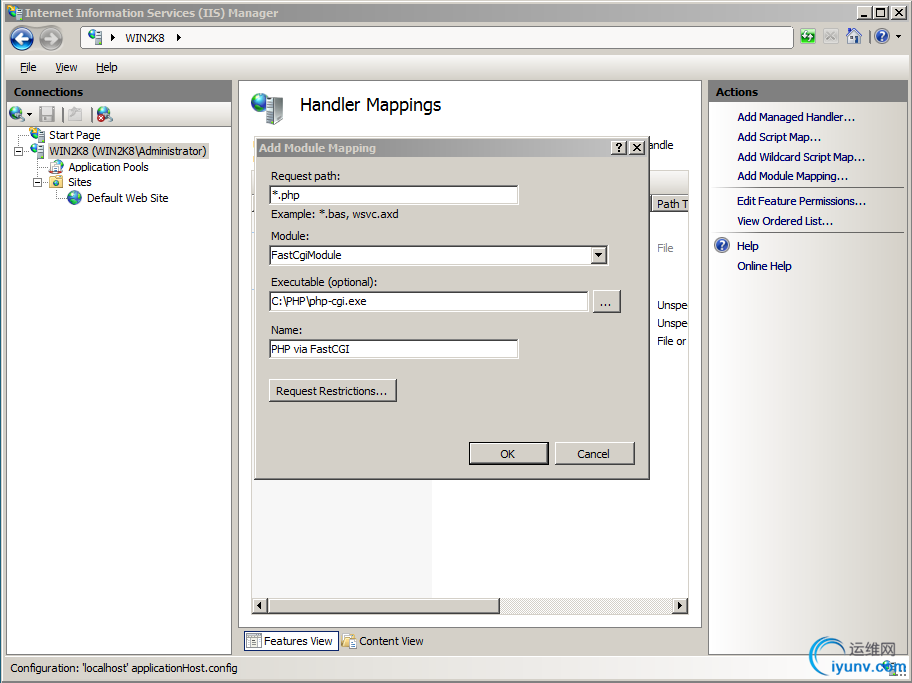Open Request Restrictions settings
This screenshot has height=683, width=912.
[332, 391]
